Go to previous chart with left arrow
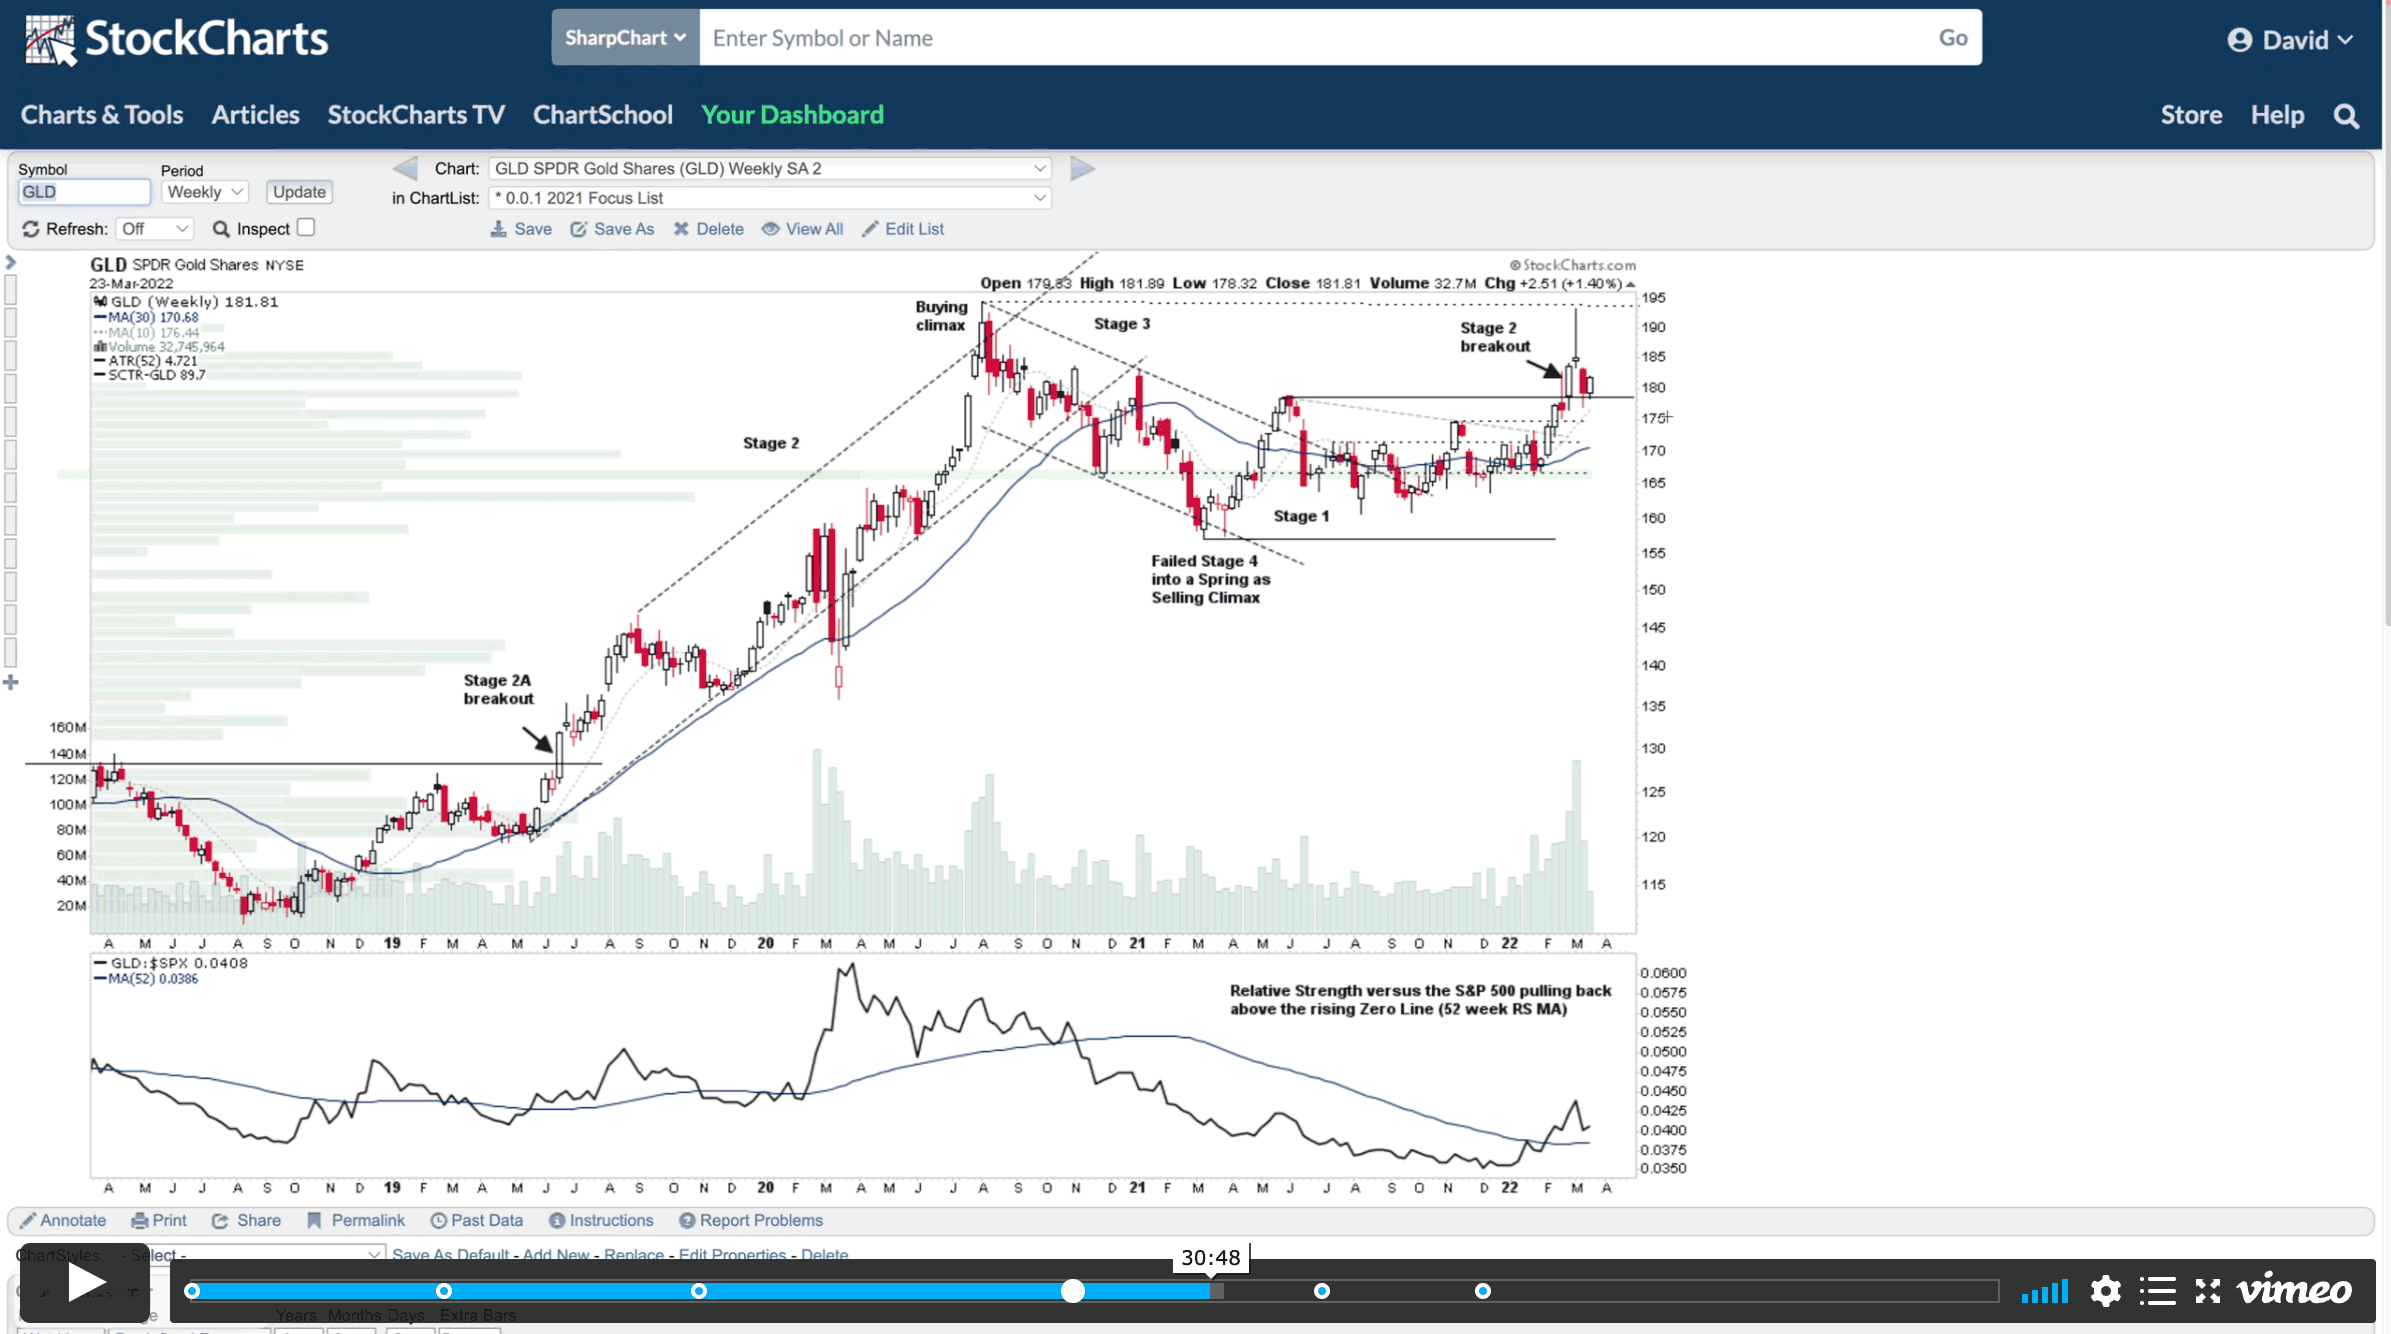The width and height of the screenshot is (2391, 1334). click(x=405, y=168)
